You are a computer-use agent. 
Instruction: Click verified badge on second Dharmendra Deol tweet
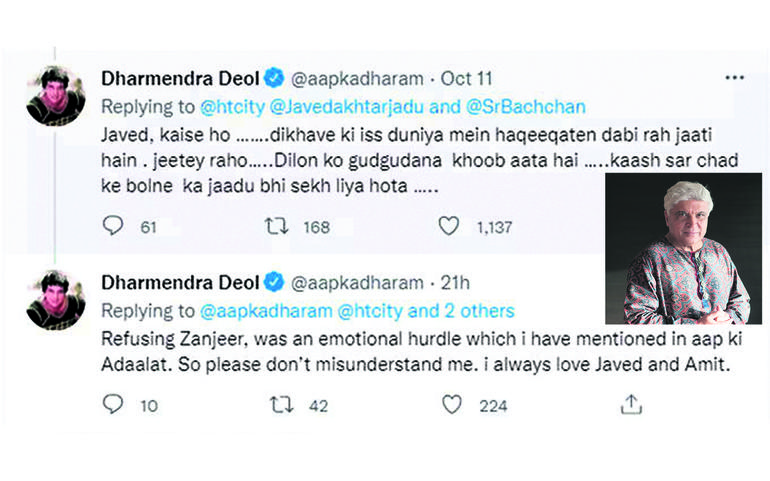coord(274,283)
